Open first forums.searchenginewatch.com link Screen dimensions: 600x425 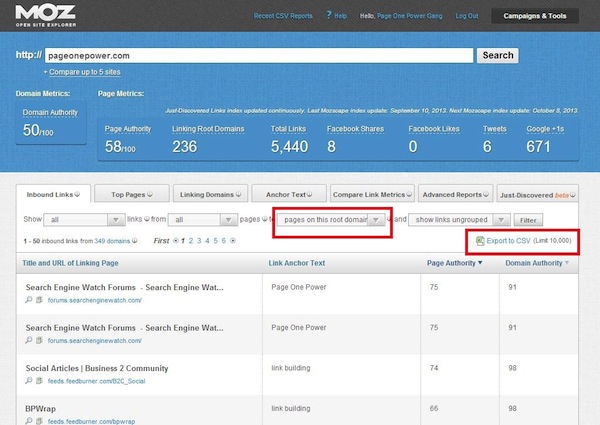(95, 300)
